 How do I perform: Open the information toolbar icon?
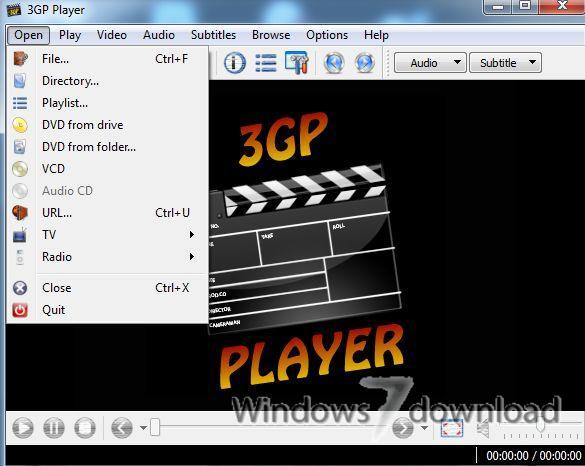point(235,62)
